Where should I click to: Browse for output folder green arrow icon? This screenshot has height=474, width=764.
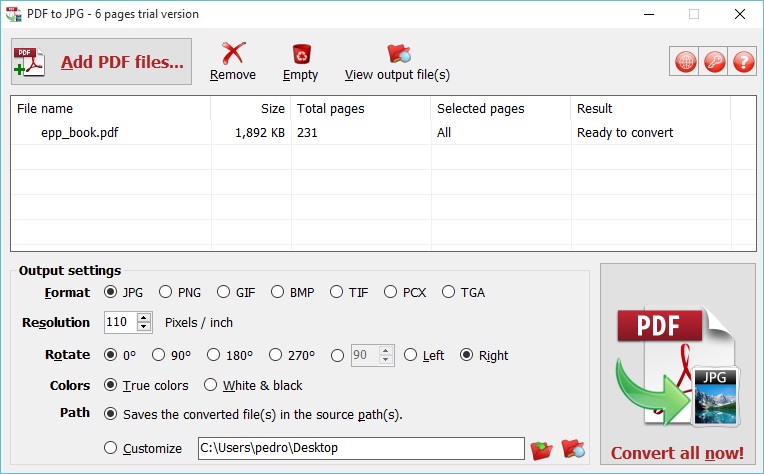(541, 450)
